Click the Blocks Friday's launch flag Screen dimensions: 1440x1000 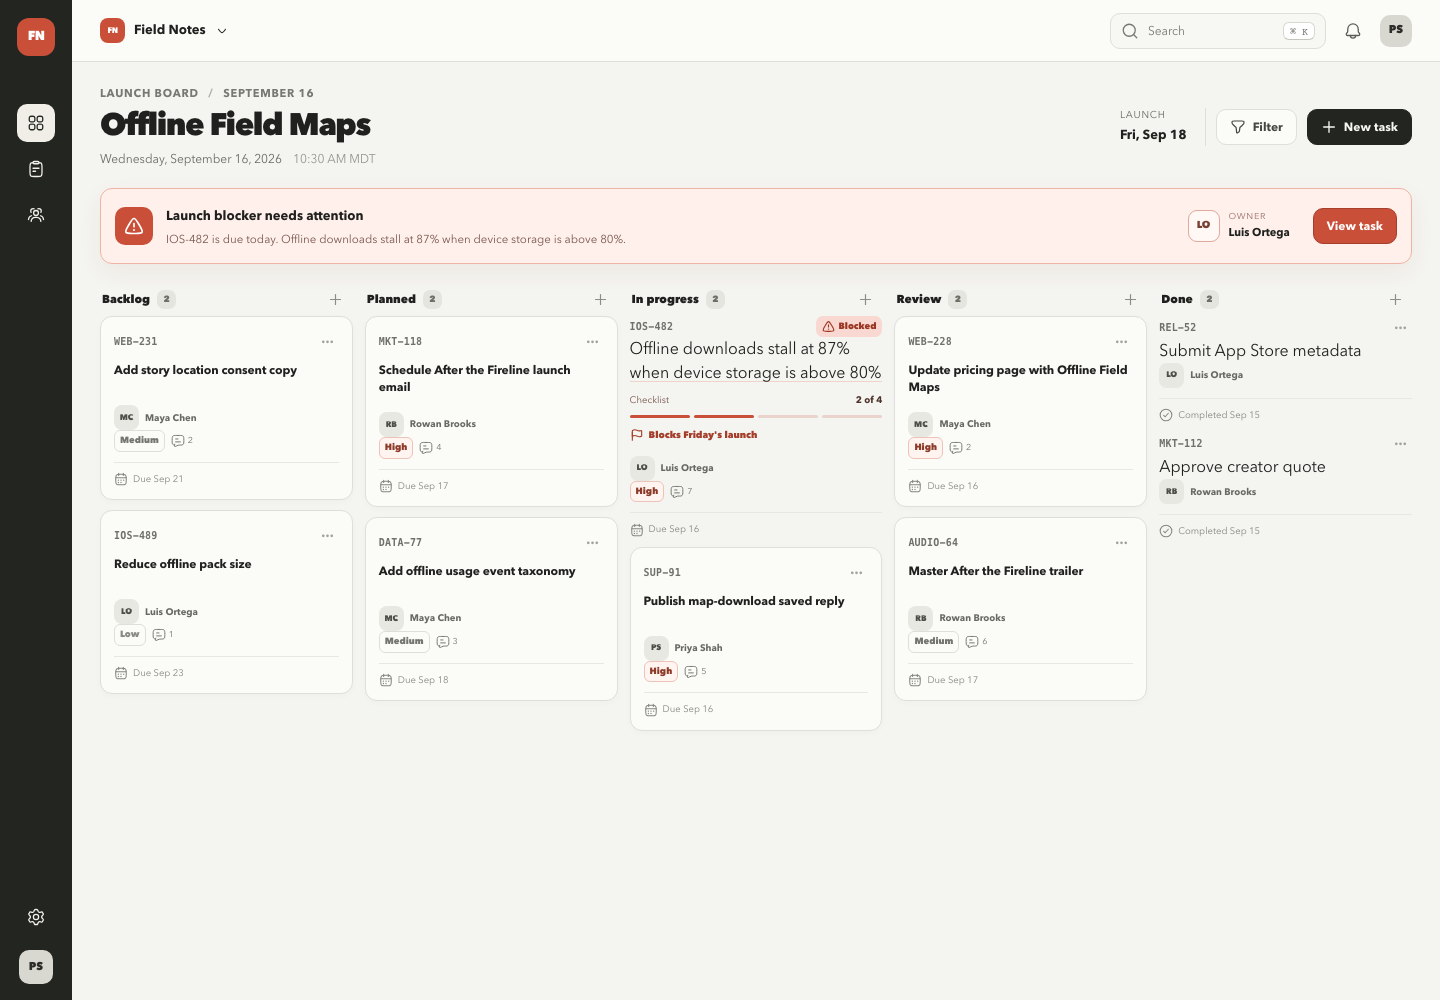click(694, 435)
